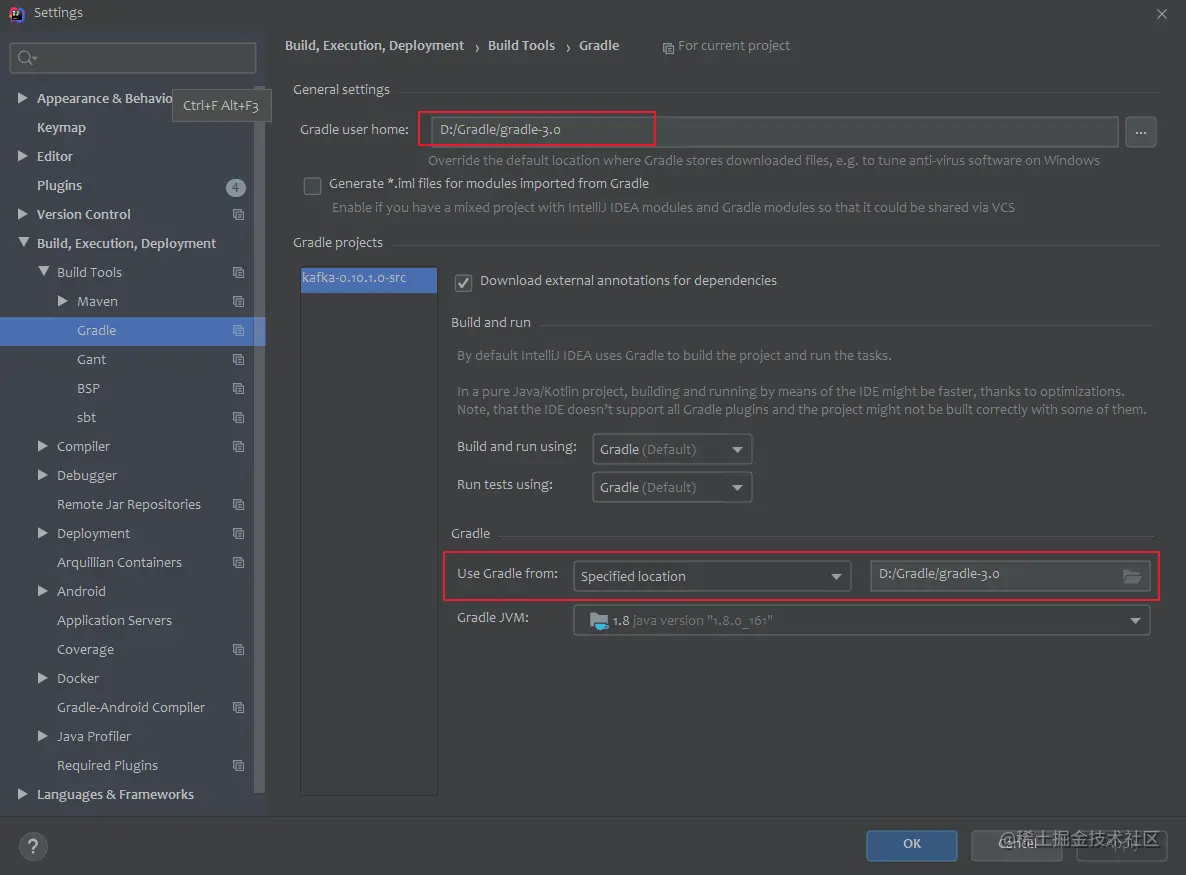Click the search magnifier icon in settings
This screenshot has width=1186, height=875.
(27, 57)
